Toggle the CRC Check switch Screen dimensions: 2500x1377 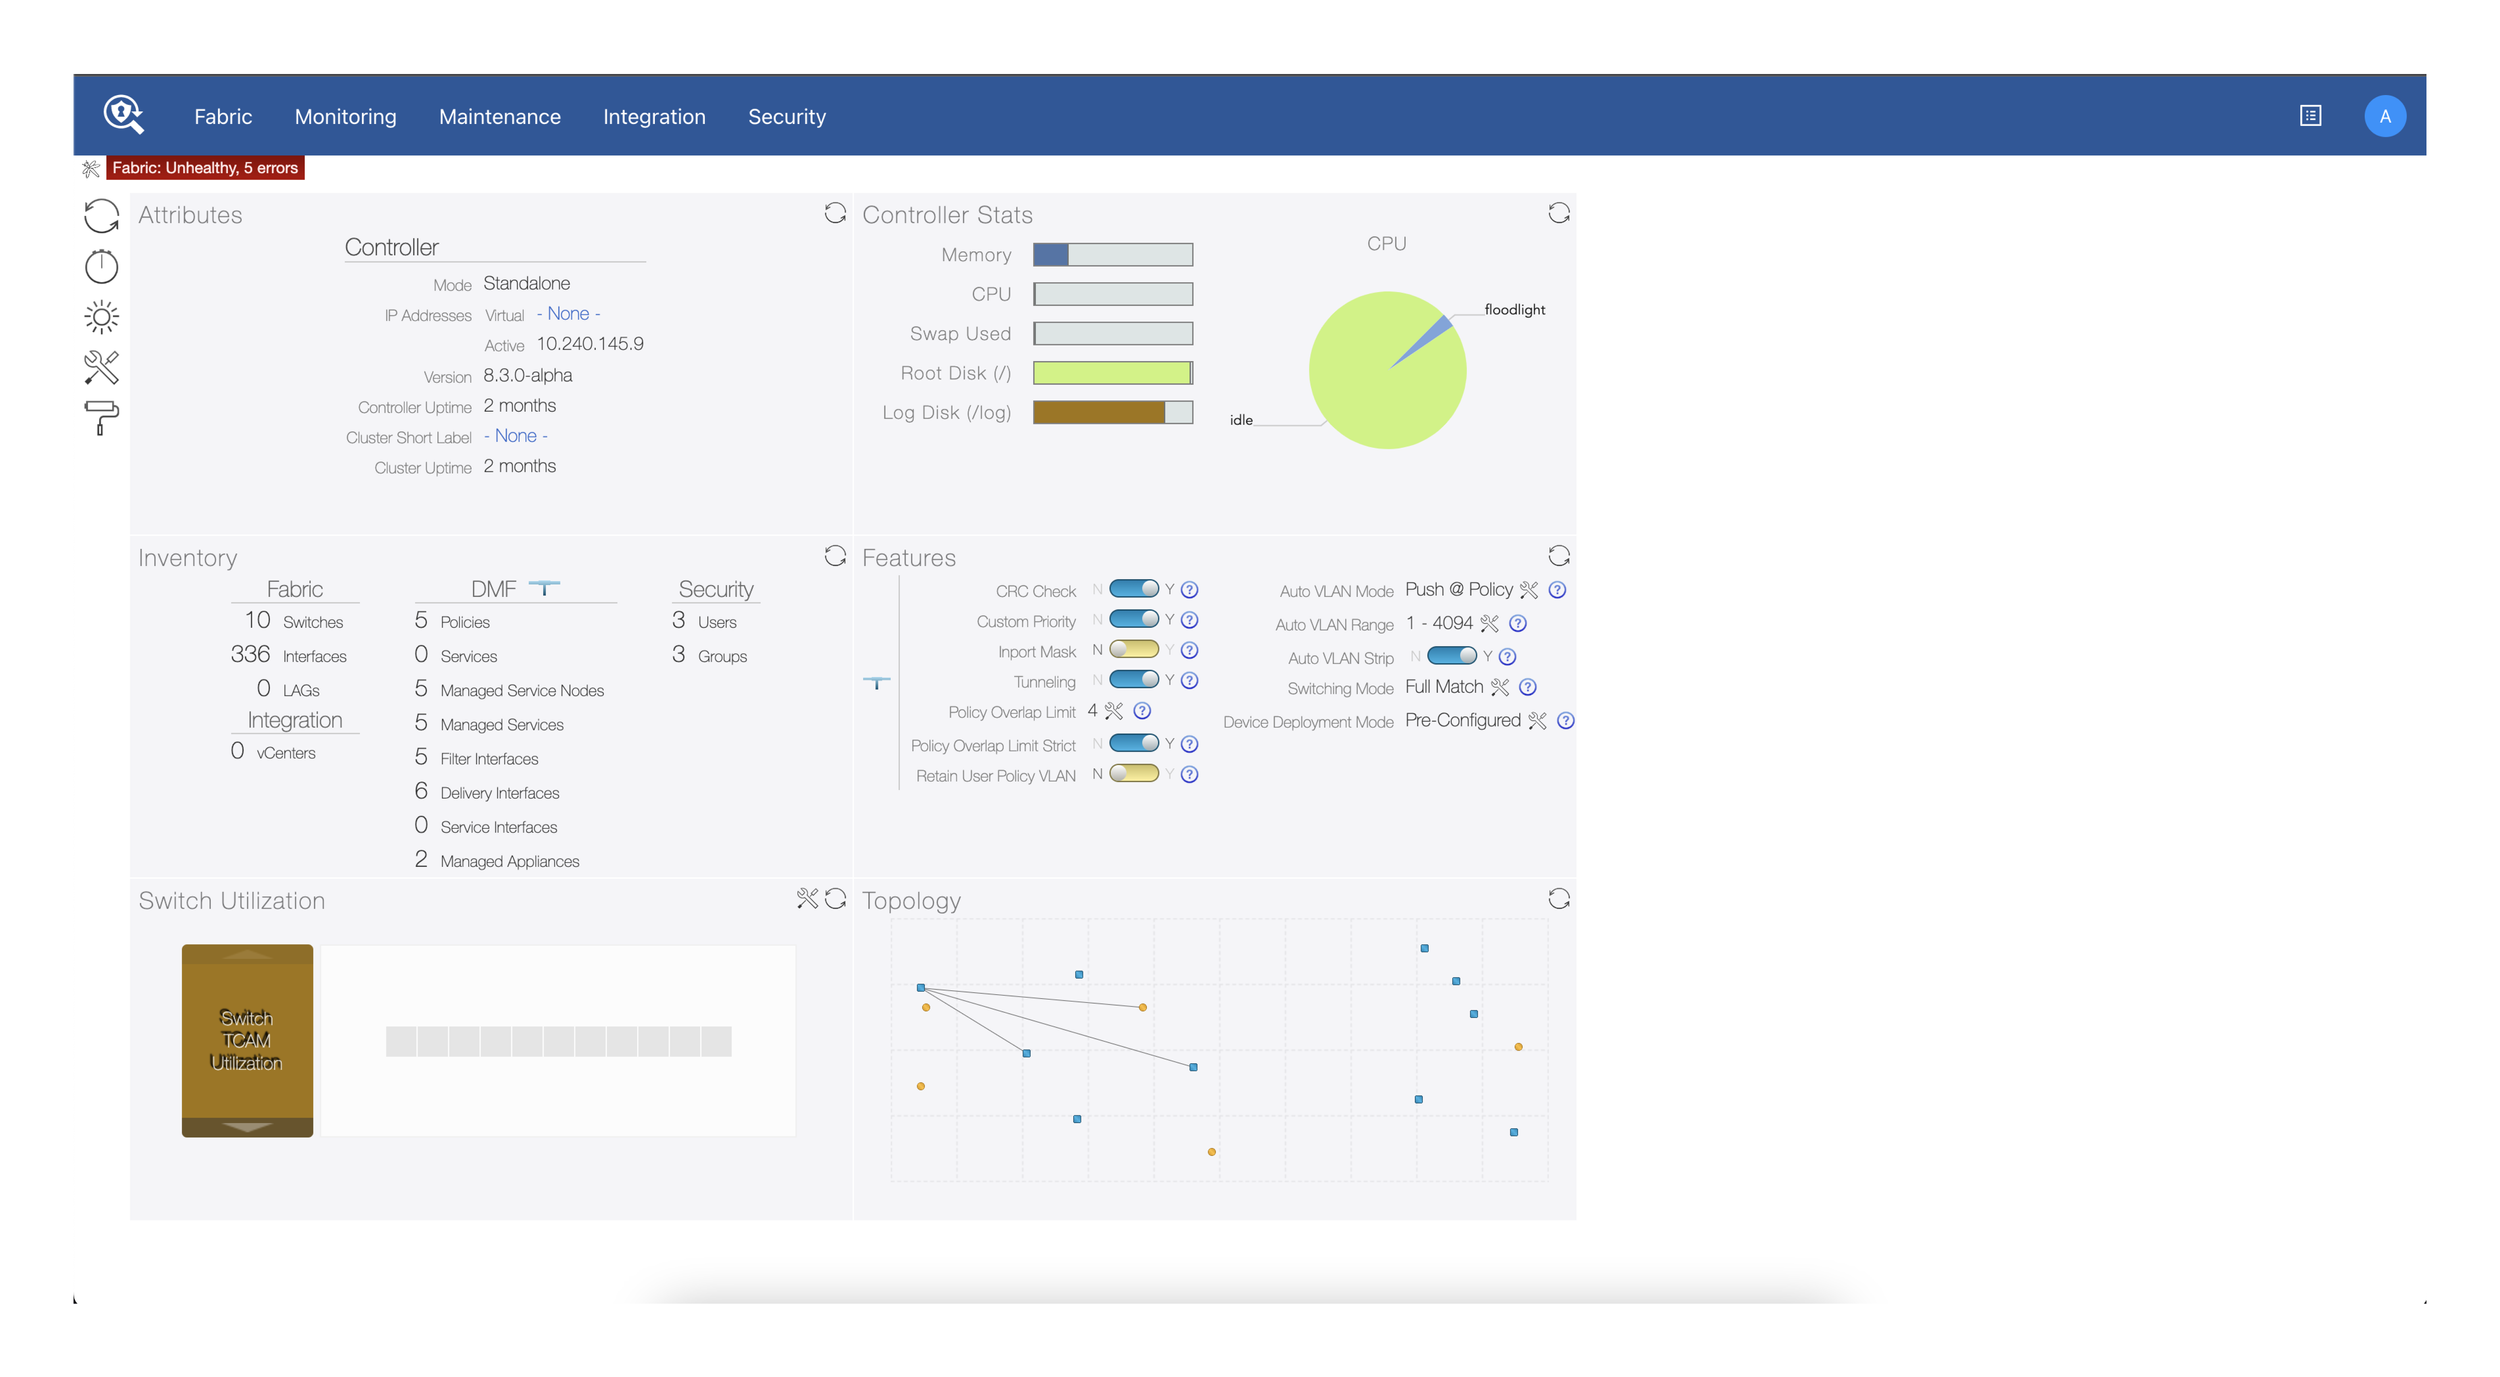(x=1133, y=589)
